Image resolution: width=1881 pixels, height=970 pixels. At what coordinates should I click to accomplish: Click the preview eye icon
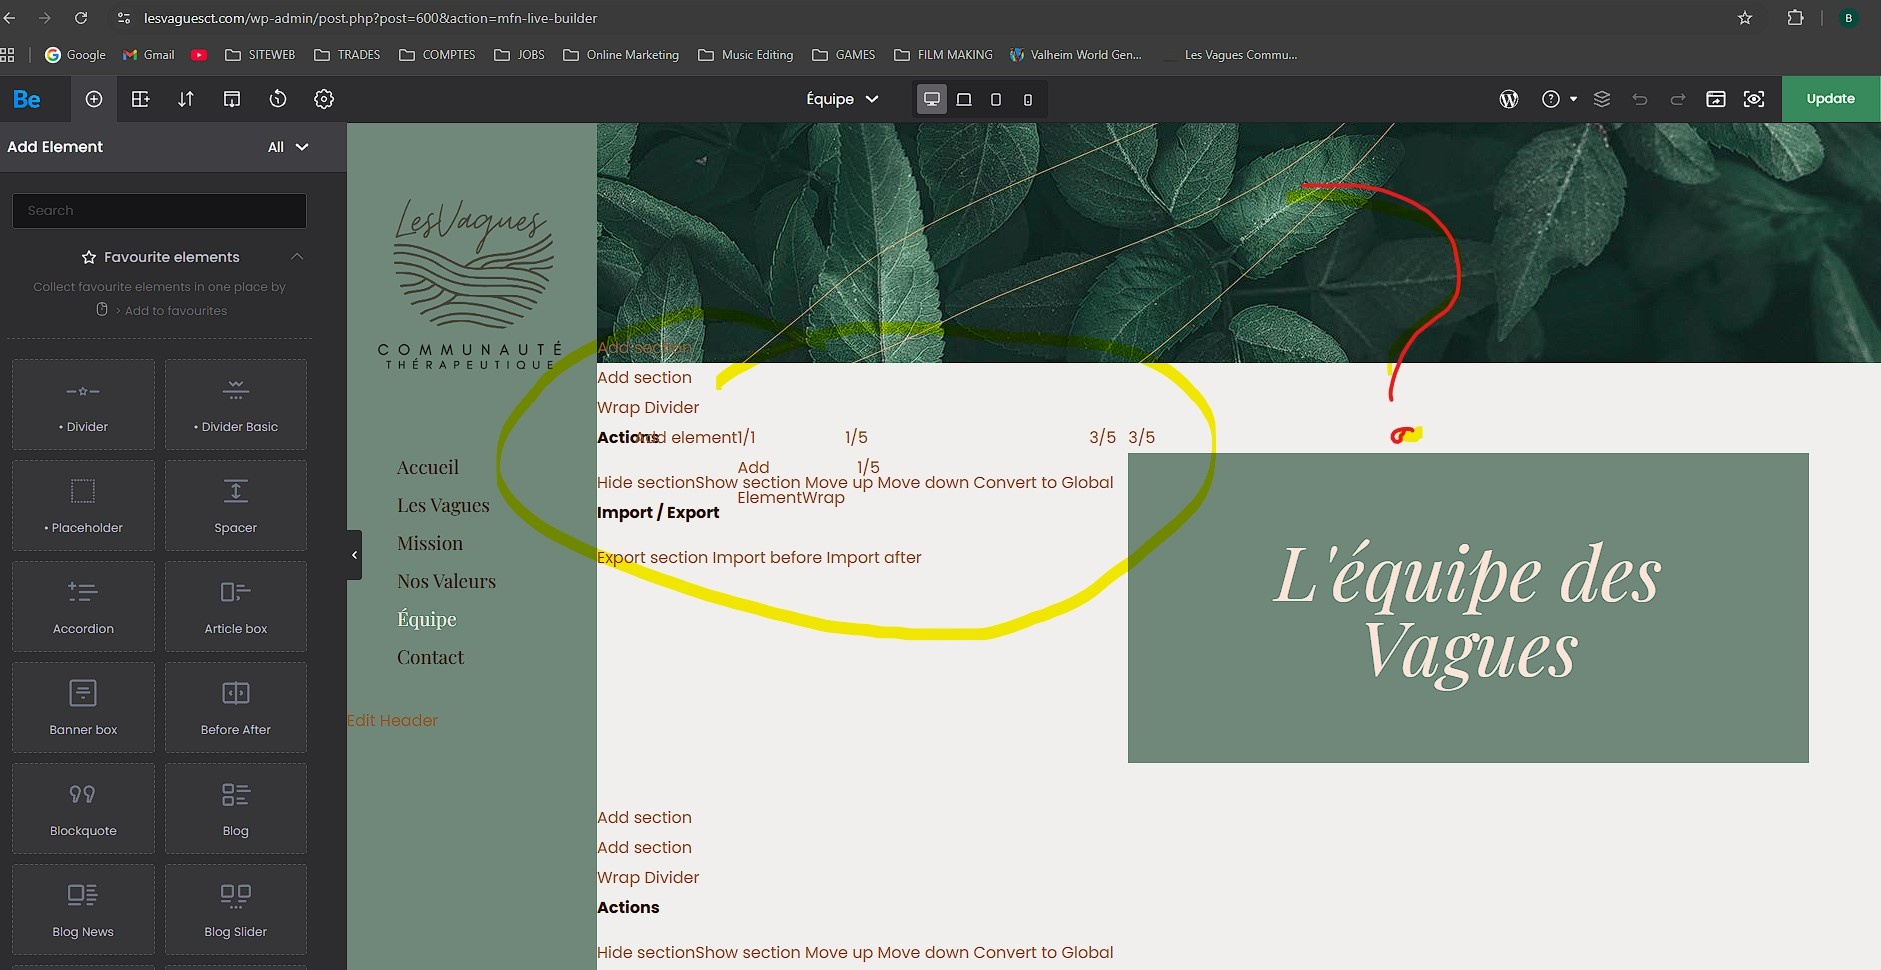[1754, 99]
